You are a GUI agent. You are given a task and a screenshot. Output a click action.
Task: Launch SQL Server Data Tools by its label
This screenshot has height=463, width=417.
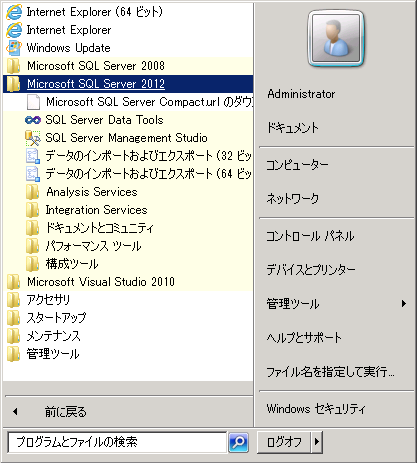[104, 120]
